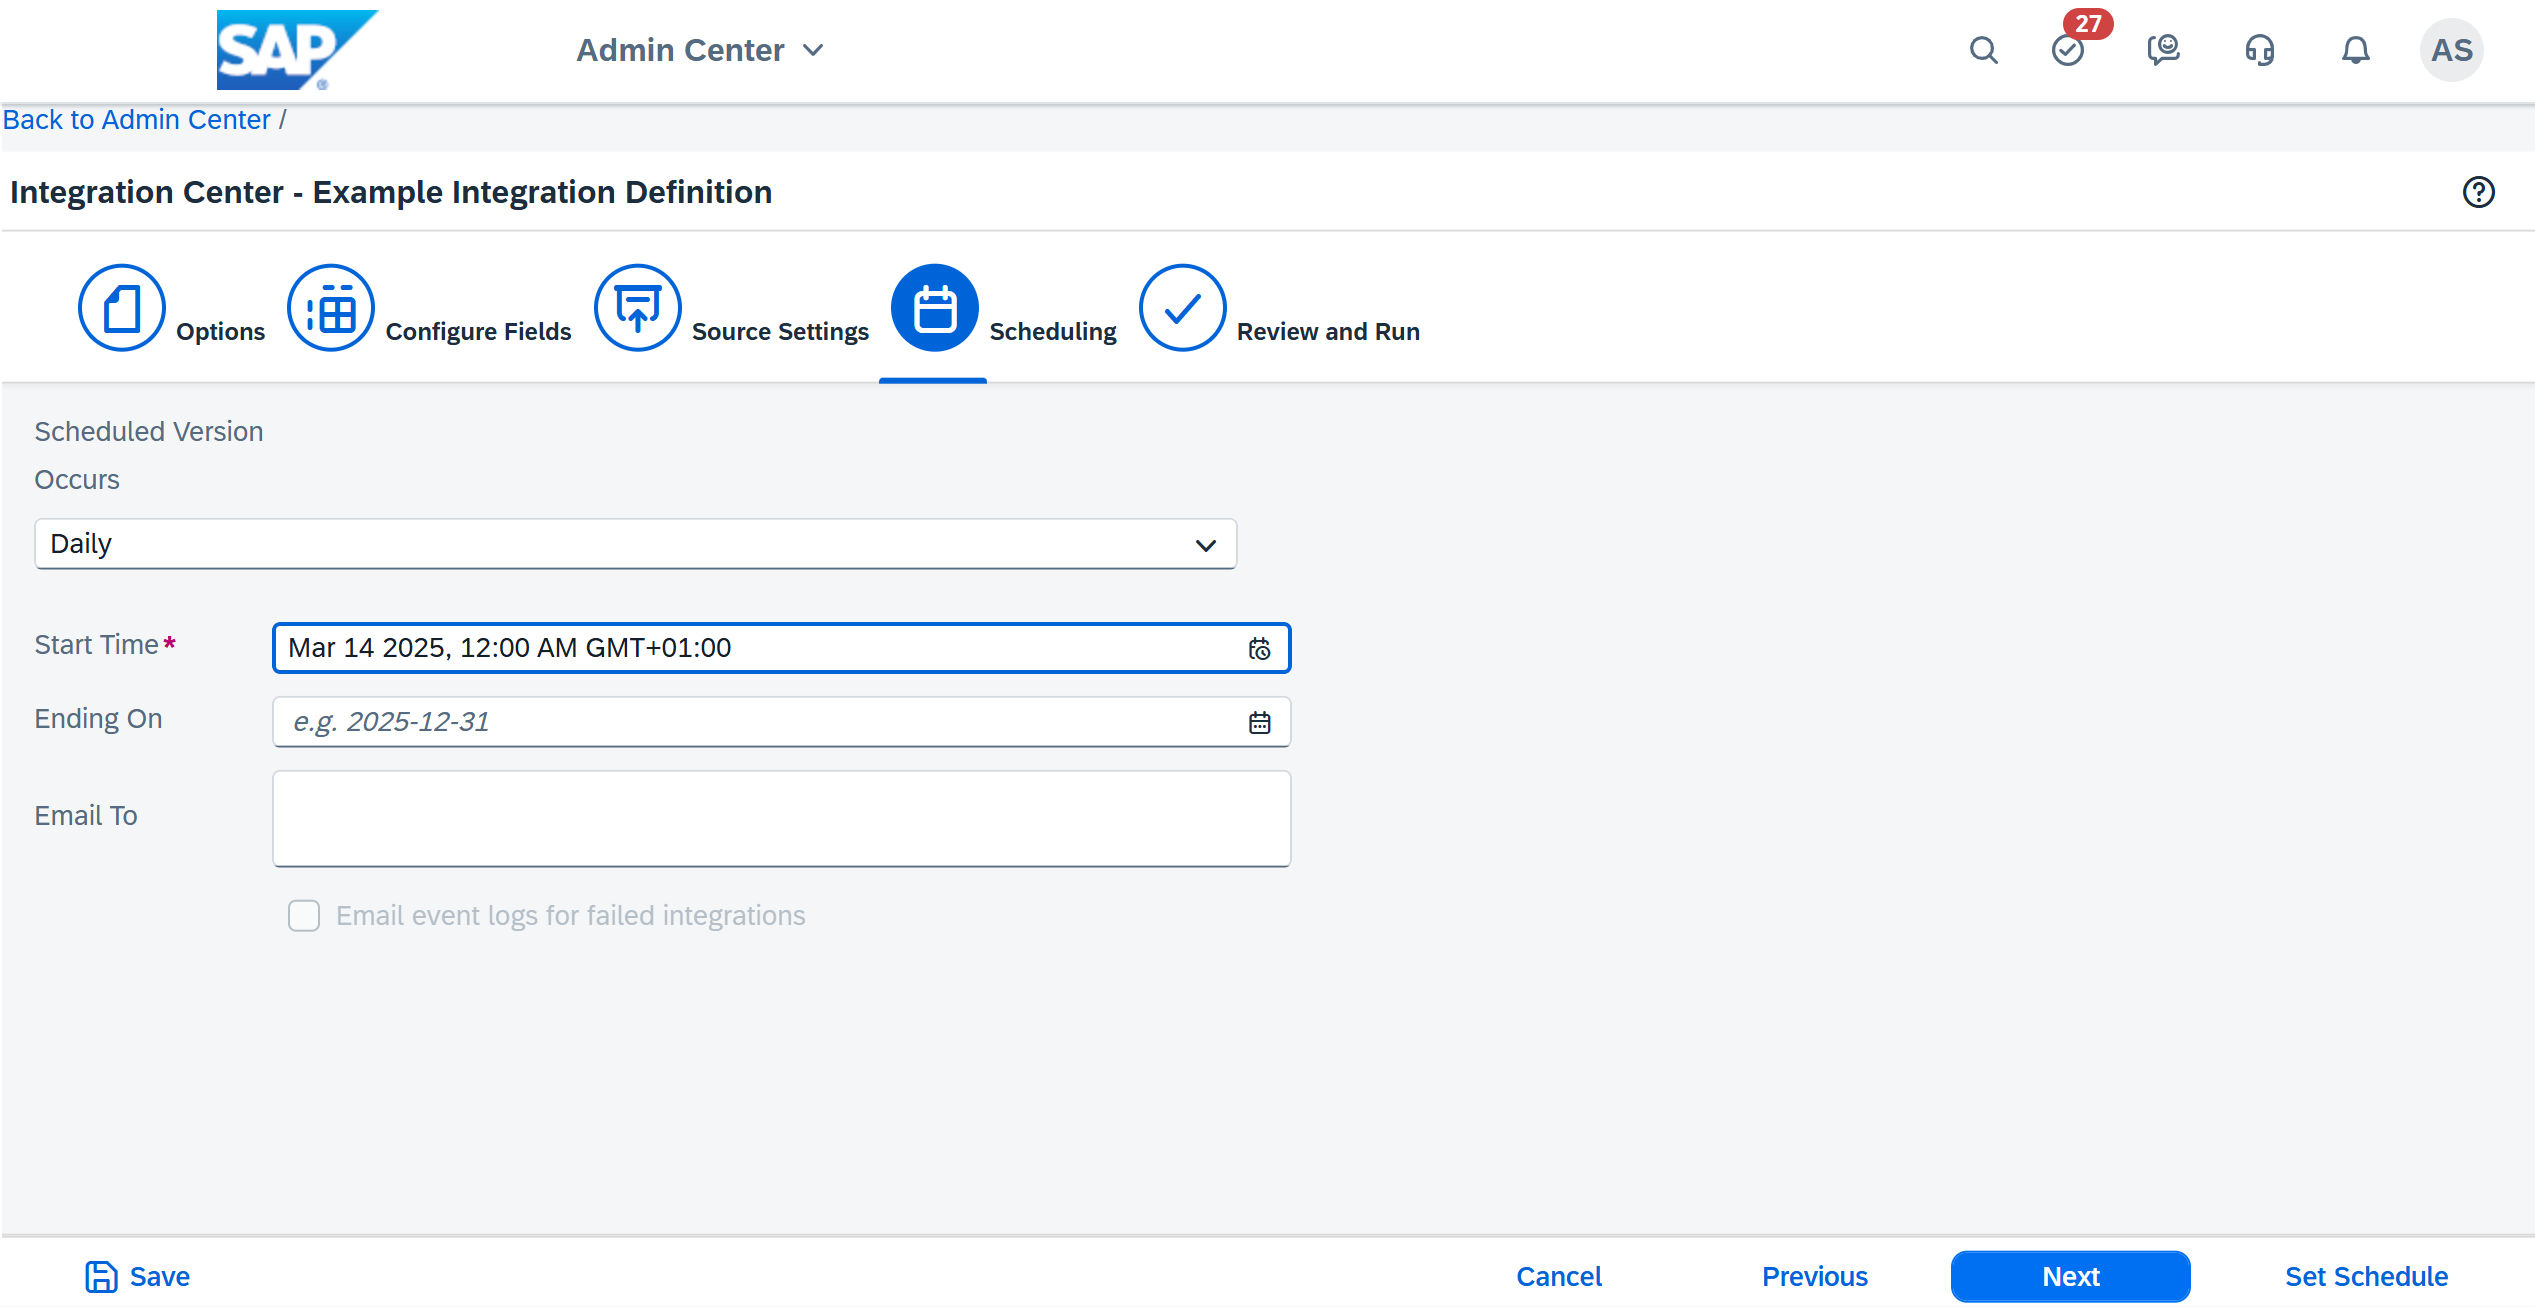Open the to-do list icon showing 27

point(2068,50)
